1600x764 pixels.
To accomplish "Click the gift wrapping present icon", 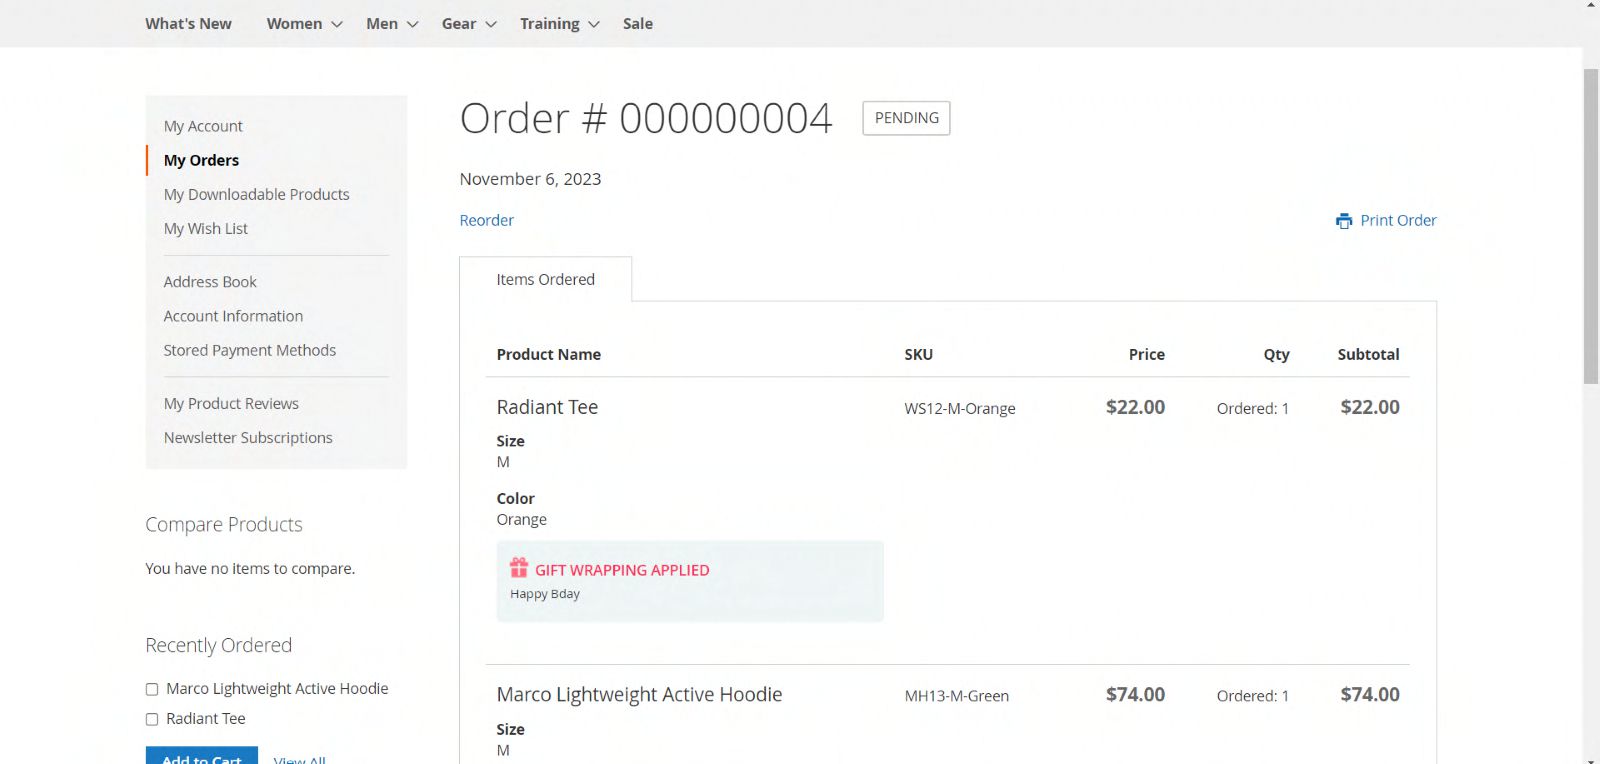I will 519,568.
